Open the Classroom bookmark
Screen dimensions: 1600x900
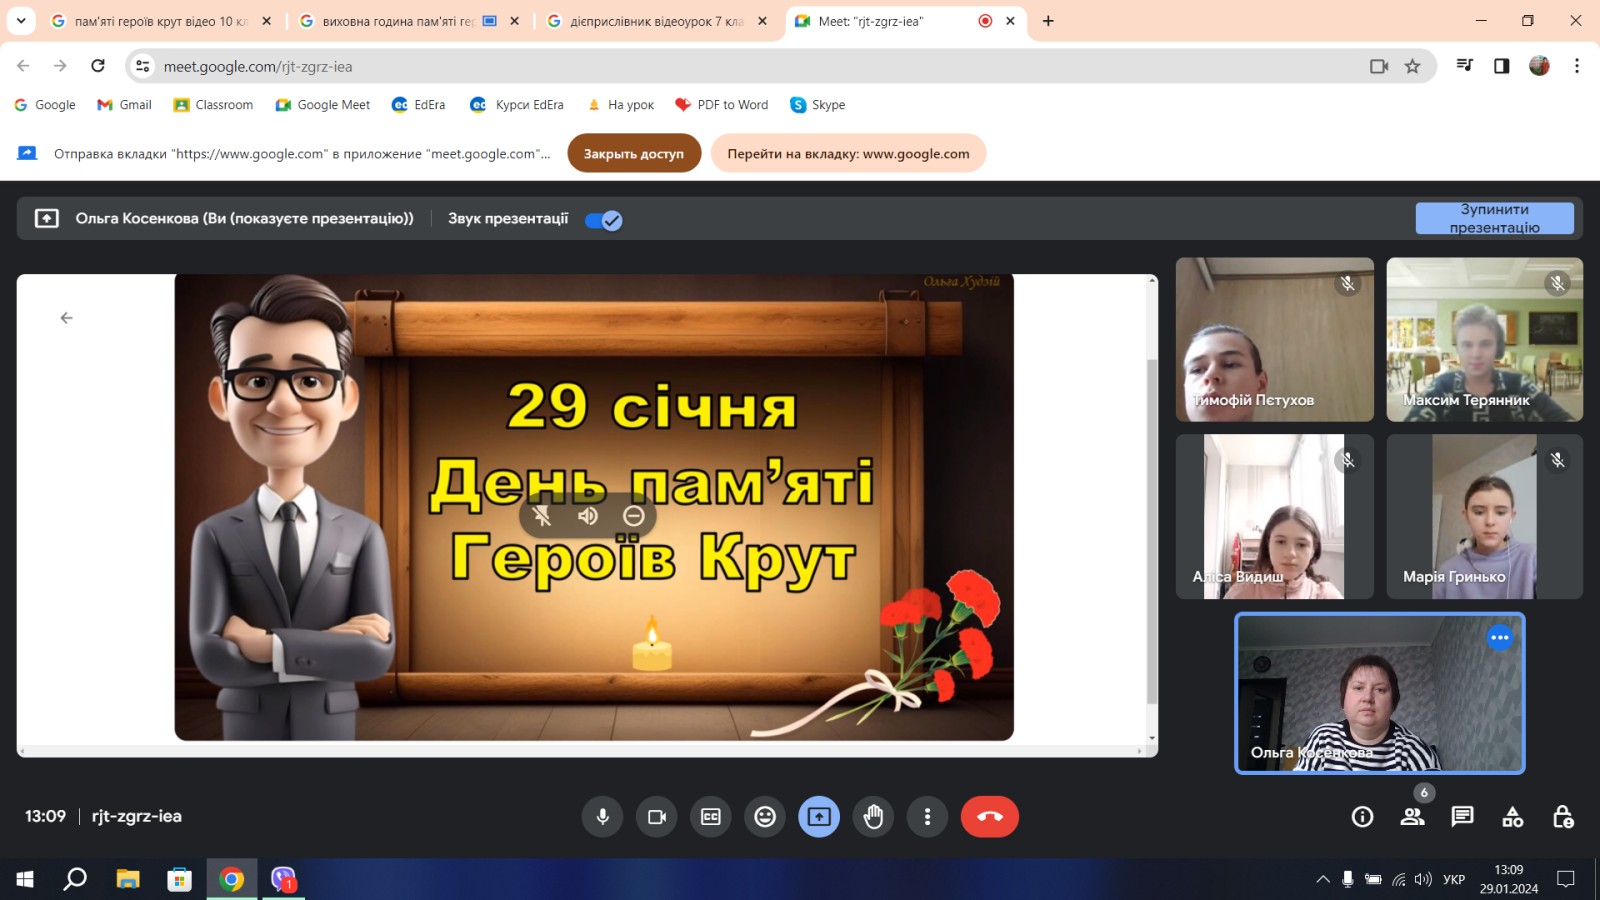click(x=213, y=105)
